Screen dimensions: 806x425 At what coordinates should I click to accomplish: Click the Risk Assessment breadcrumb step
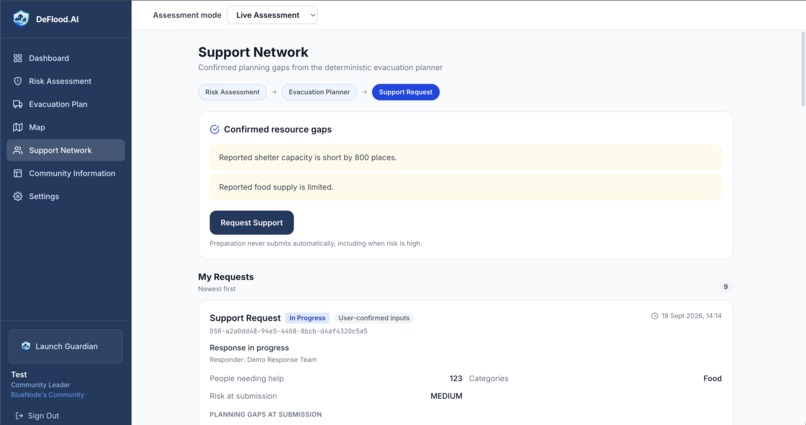[x=232, y=92]
